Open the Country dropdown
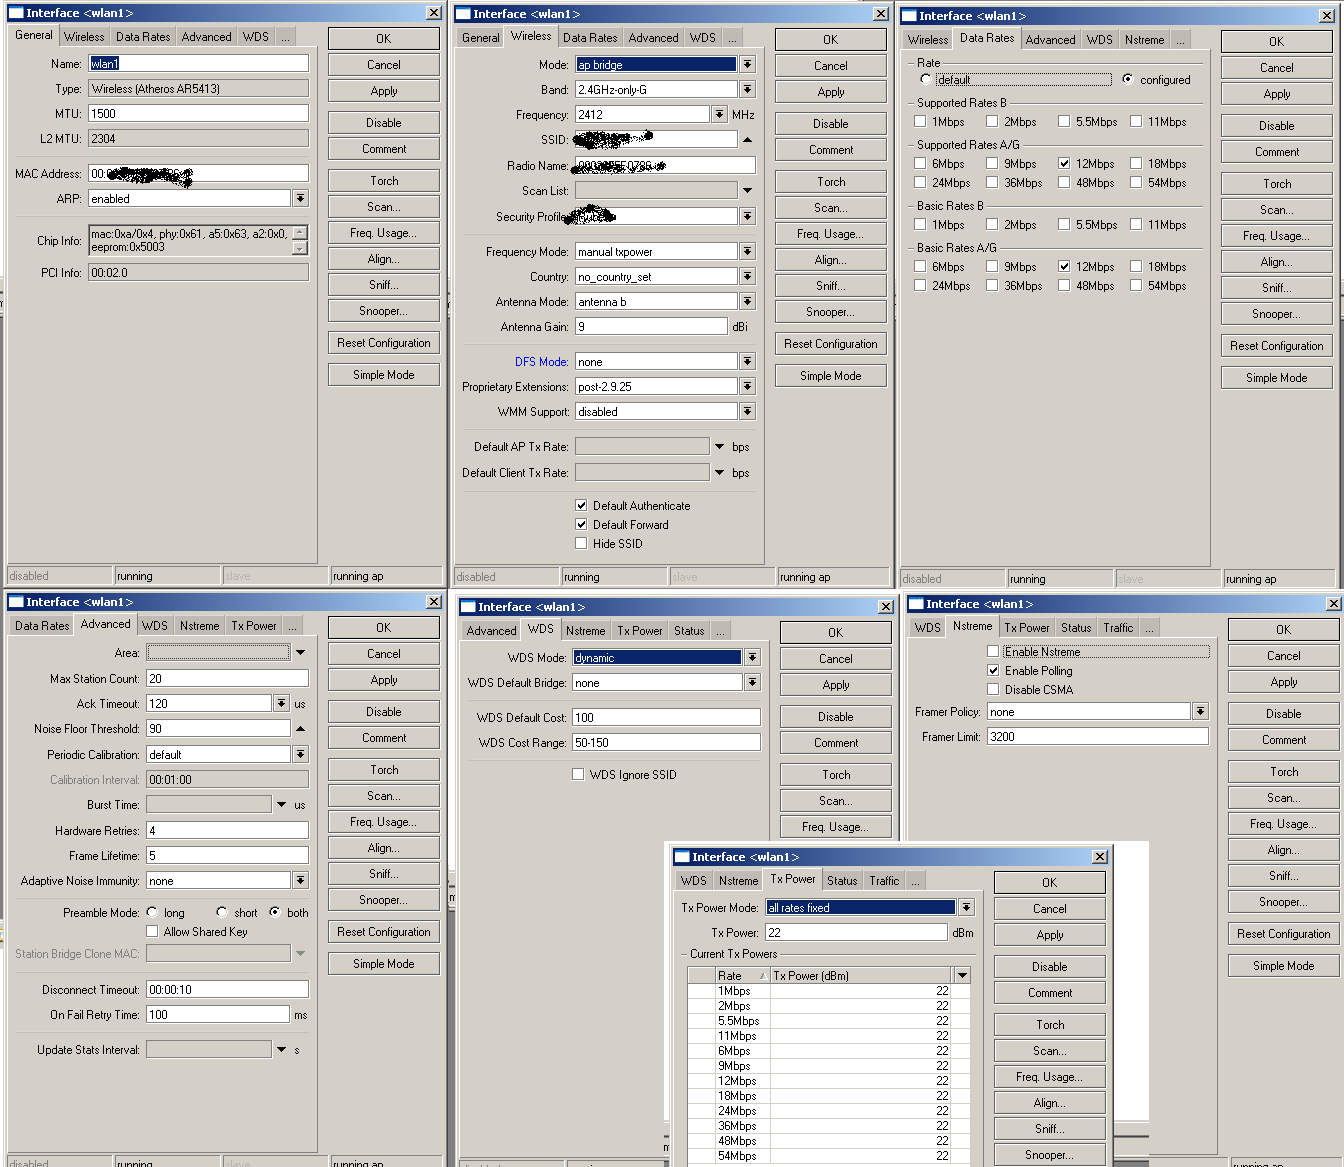The image size is (1344, 1167). (x=747, y=276)
